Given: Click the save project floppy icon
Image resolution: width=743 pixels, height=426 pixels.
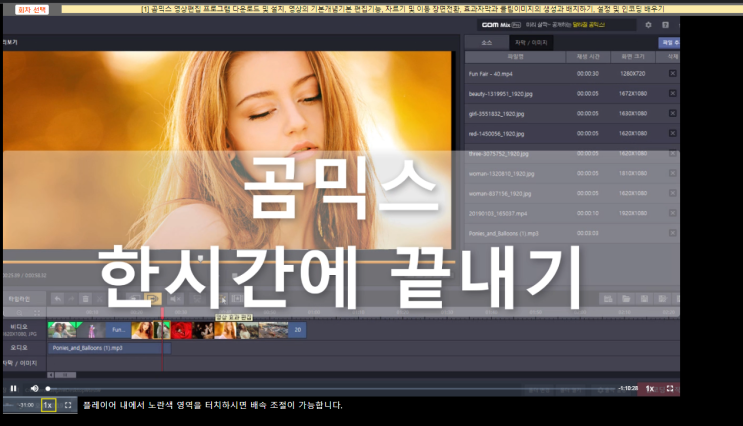Looking at the screenshot, I should click(644, 299).
